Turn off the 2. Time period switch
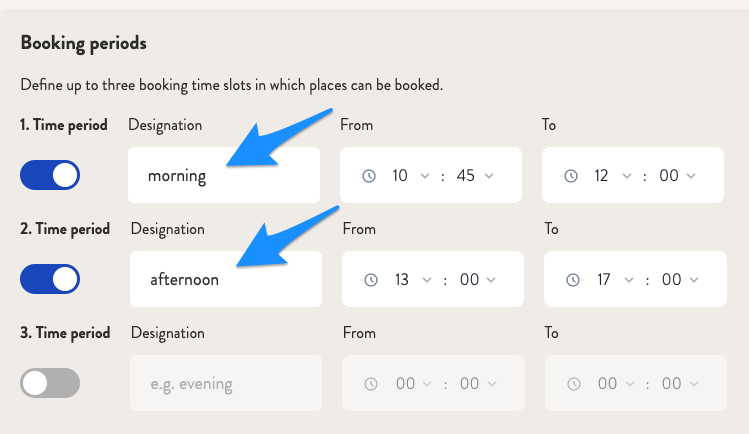 pos(50,279)
